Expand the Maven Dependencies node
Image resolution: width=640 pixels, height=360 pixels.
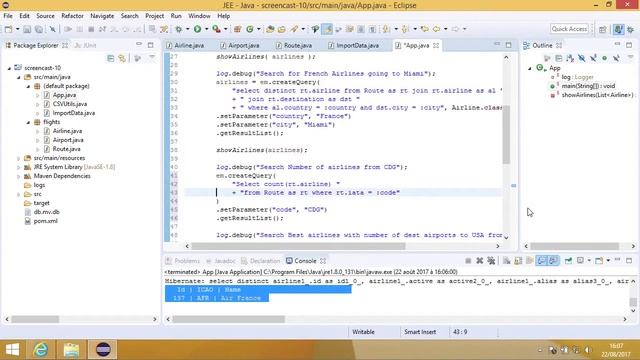pos(18,176)
